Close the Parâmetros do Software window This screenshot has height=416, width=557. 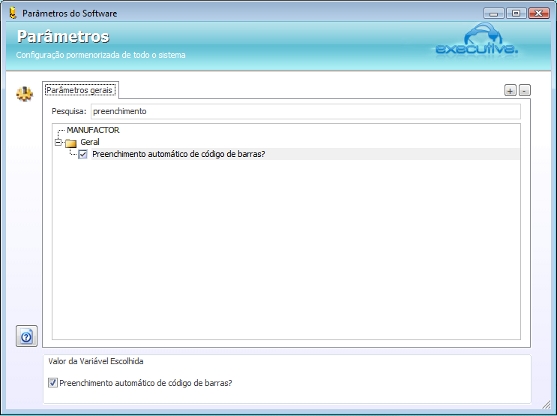click(539, 13)
